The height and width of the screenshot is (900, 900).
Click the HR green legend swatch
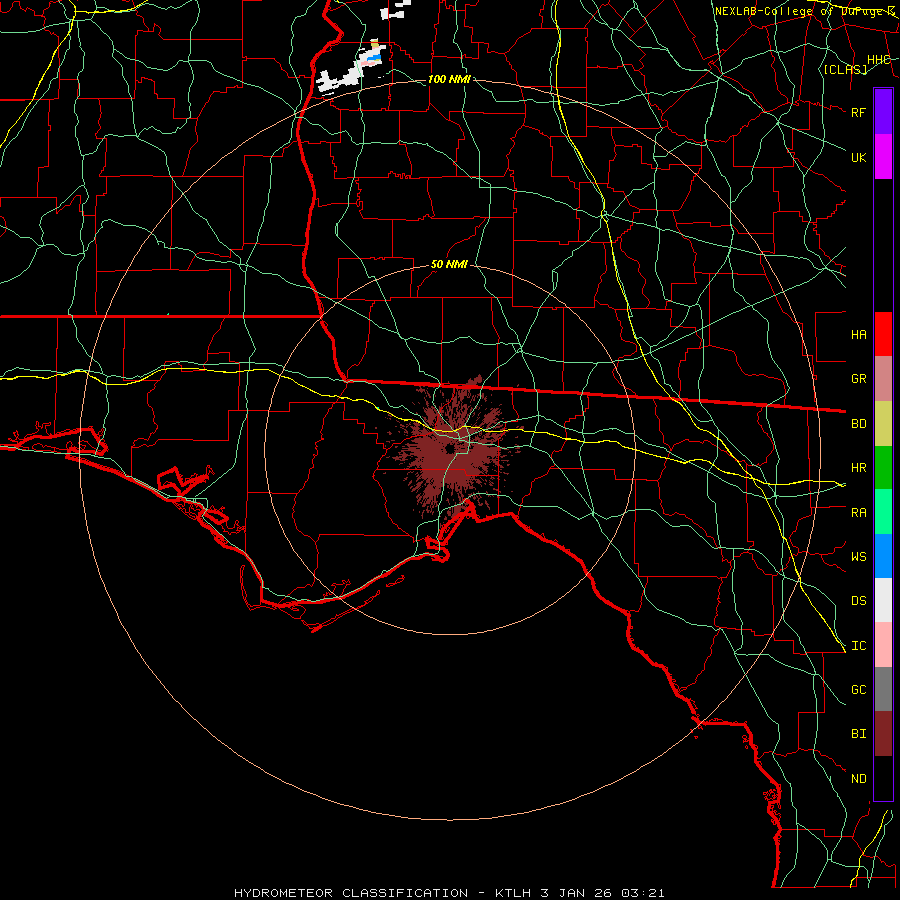point(883,468)
